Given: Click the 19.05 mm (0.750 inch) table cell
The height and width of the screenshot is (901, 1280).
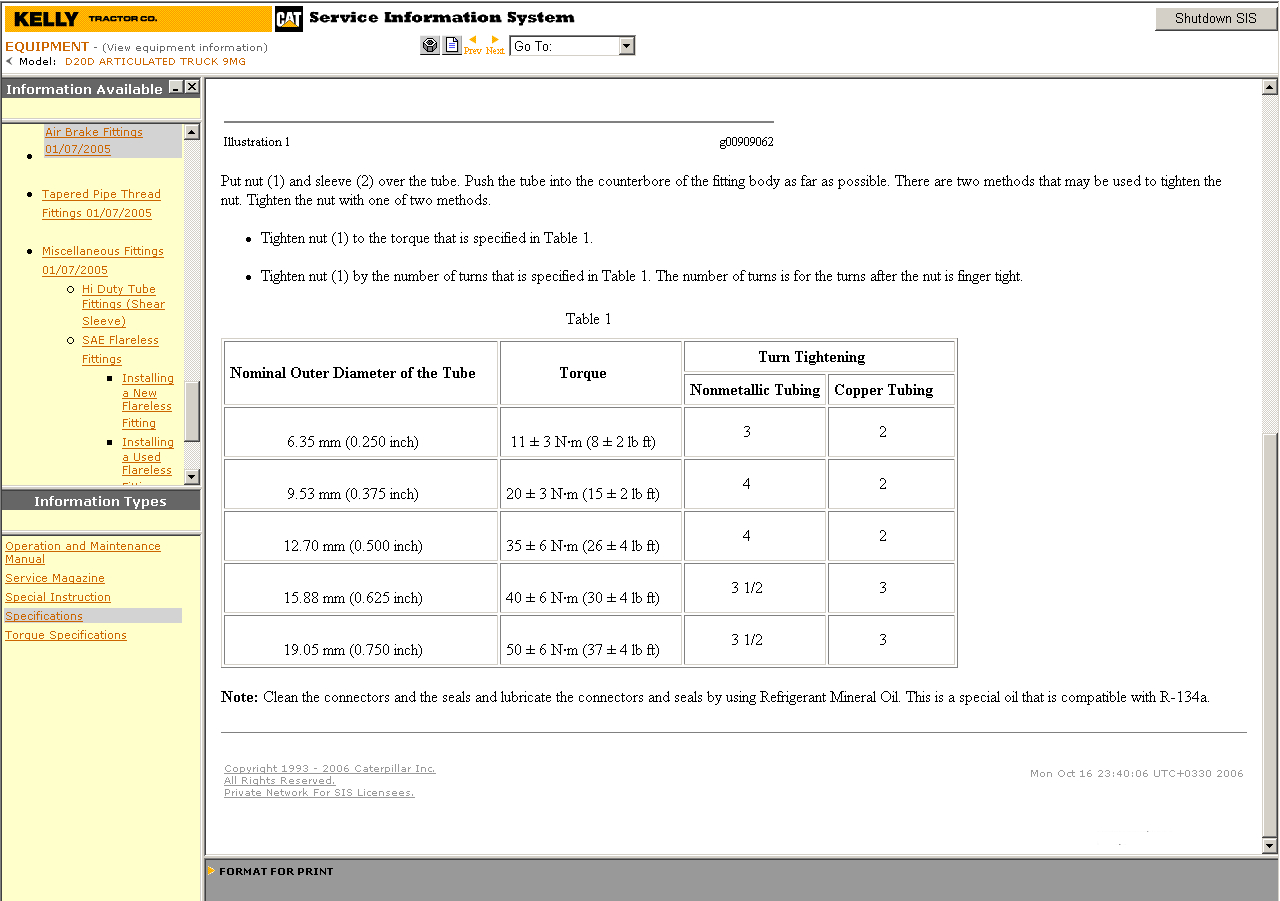Looking at the screenshot, I should click(x=361, y=640).
